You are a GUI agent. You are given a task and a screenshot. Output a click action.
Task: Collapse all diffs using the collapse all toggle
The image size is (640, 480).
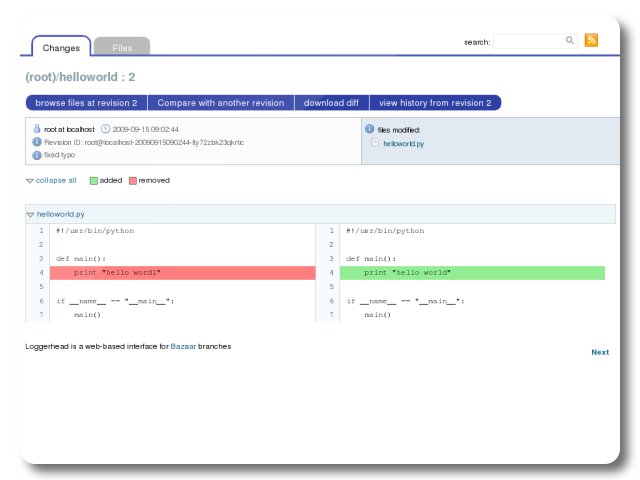pyautogui.click(x=51, y=180)
